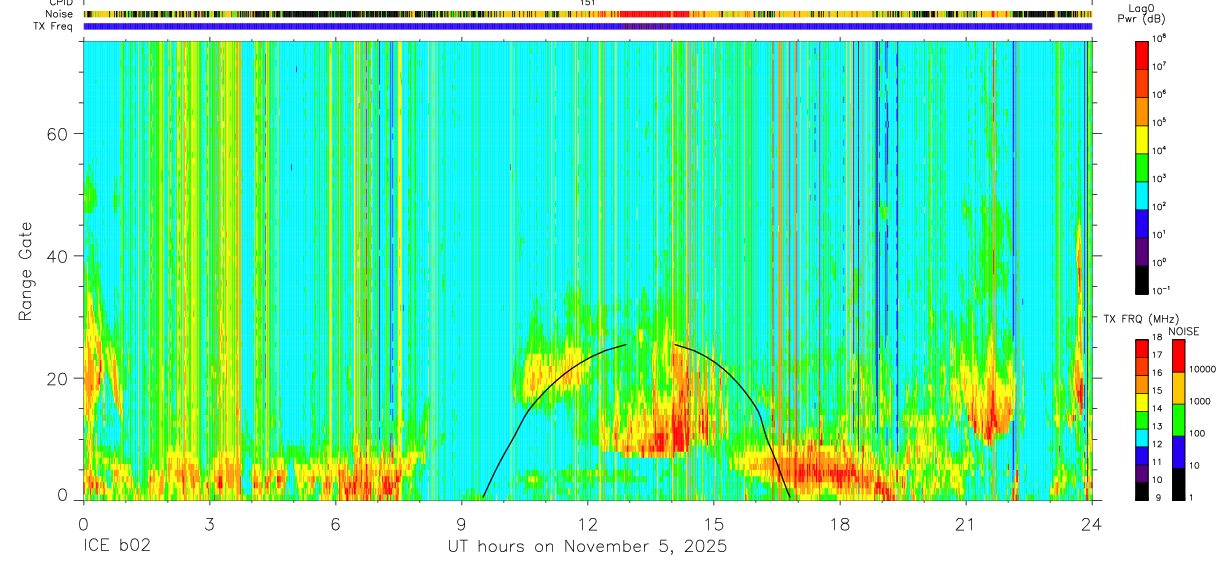This screenshot has height=567, width=1228.
Task: Click the "CPID" row label
Action: pyautogui.click(x=61, y=3)
